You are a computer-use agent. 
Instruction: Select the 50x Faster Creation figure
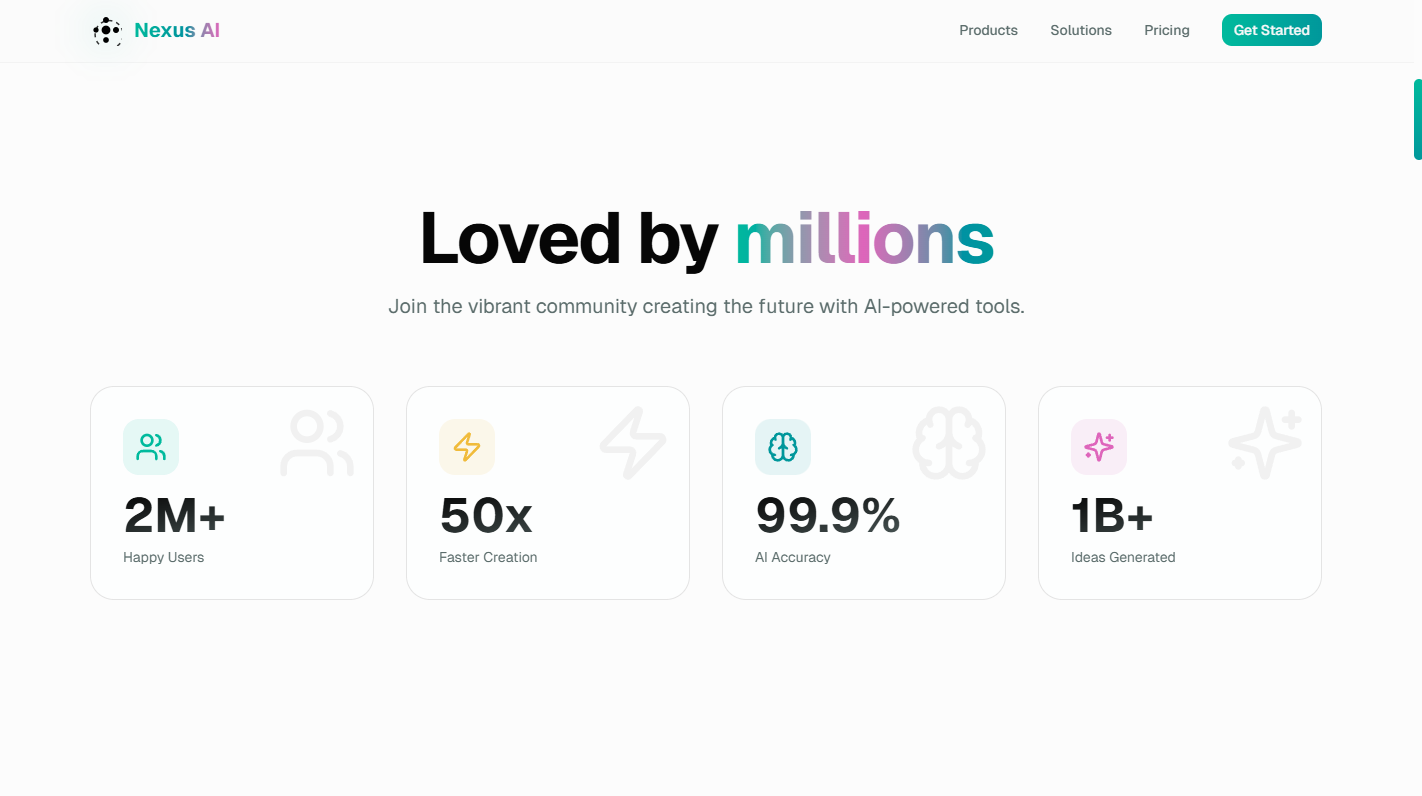tap(486, 516)
